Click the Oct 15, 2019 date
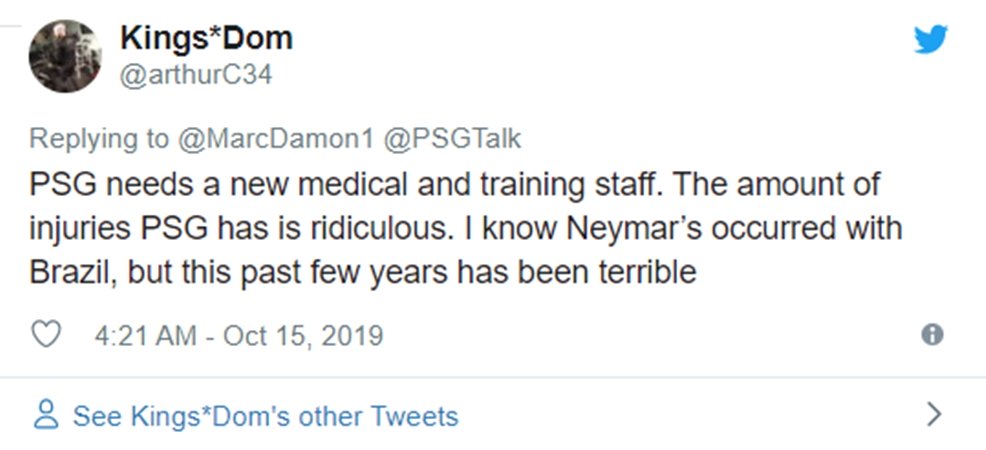 coord(301,335)
